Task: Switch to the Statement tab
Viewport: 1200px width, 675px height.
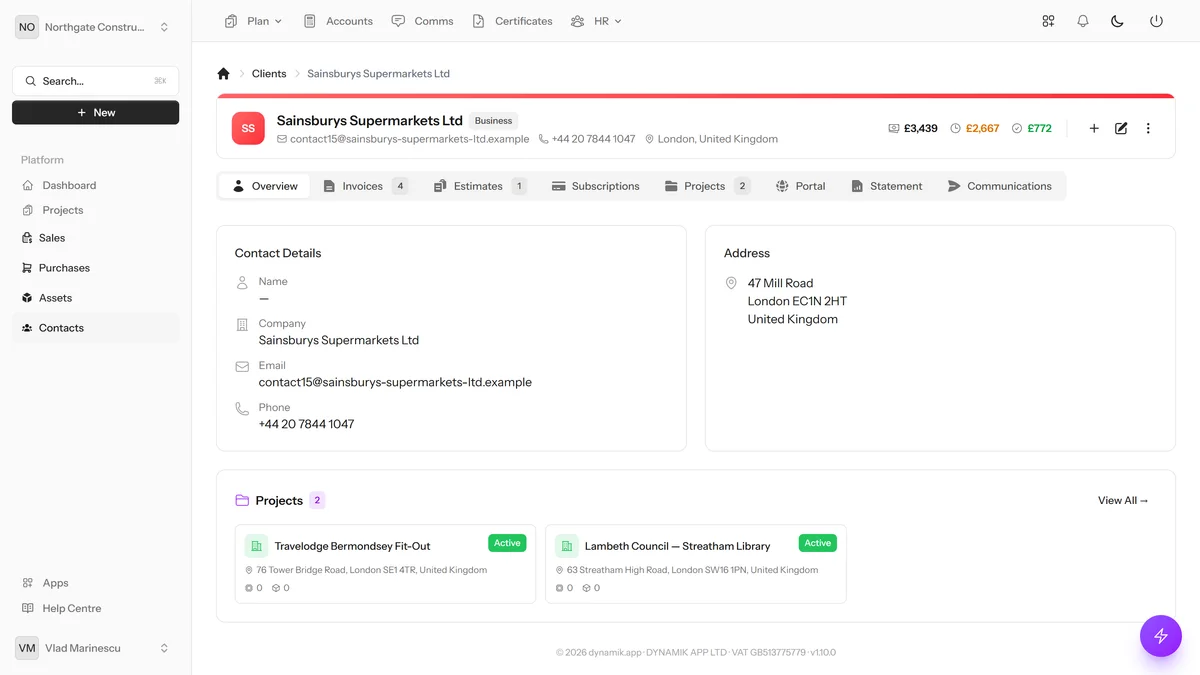Action: pos(886,186)
